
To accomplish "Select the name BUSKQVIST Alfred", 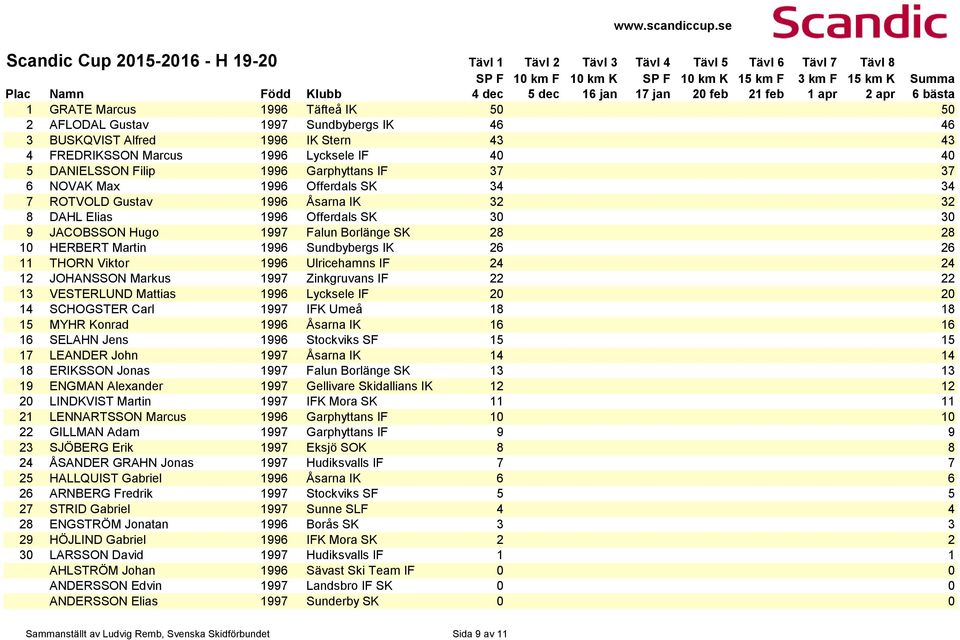I will pyautogui.click(x=102, y=140).
